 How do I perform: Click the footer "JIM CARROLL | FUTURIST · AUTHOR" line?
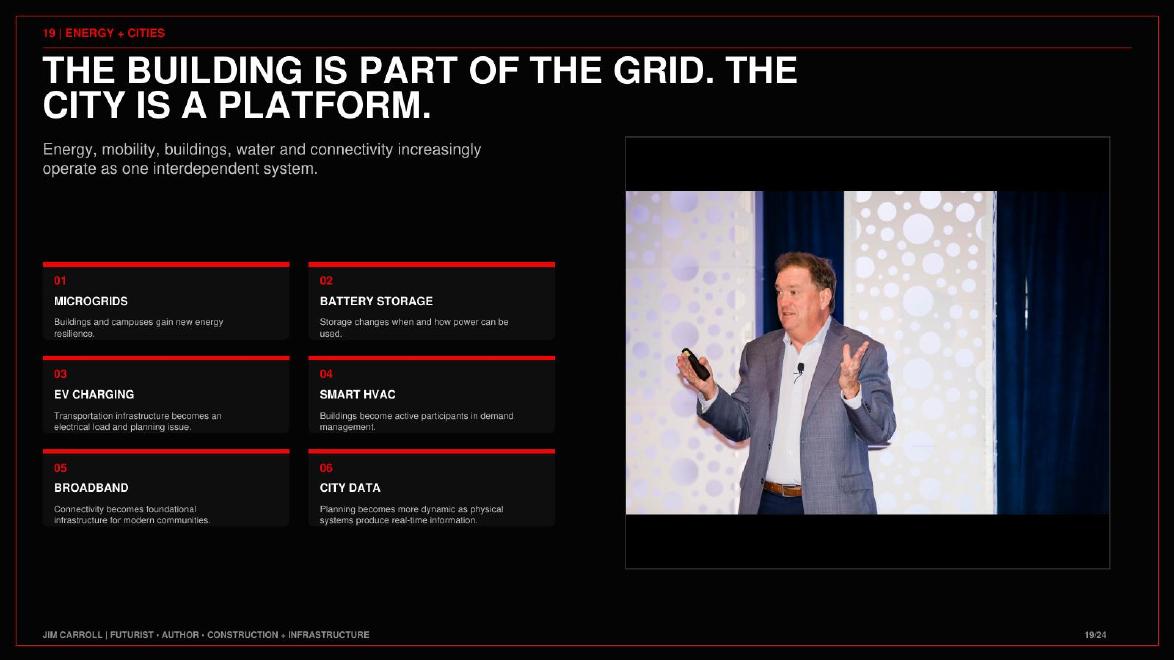(x=206, y=635)
